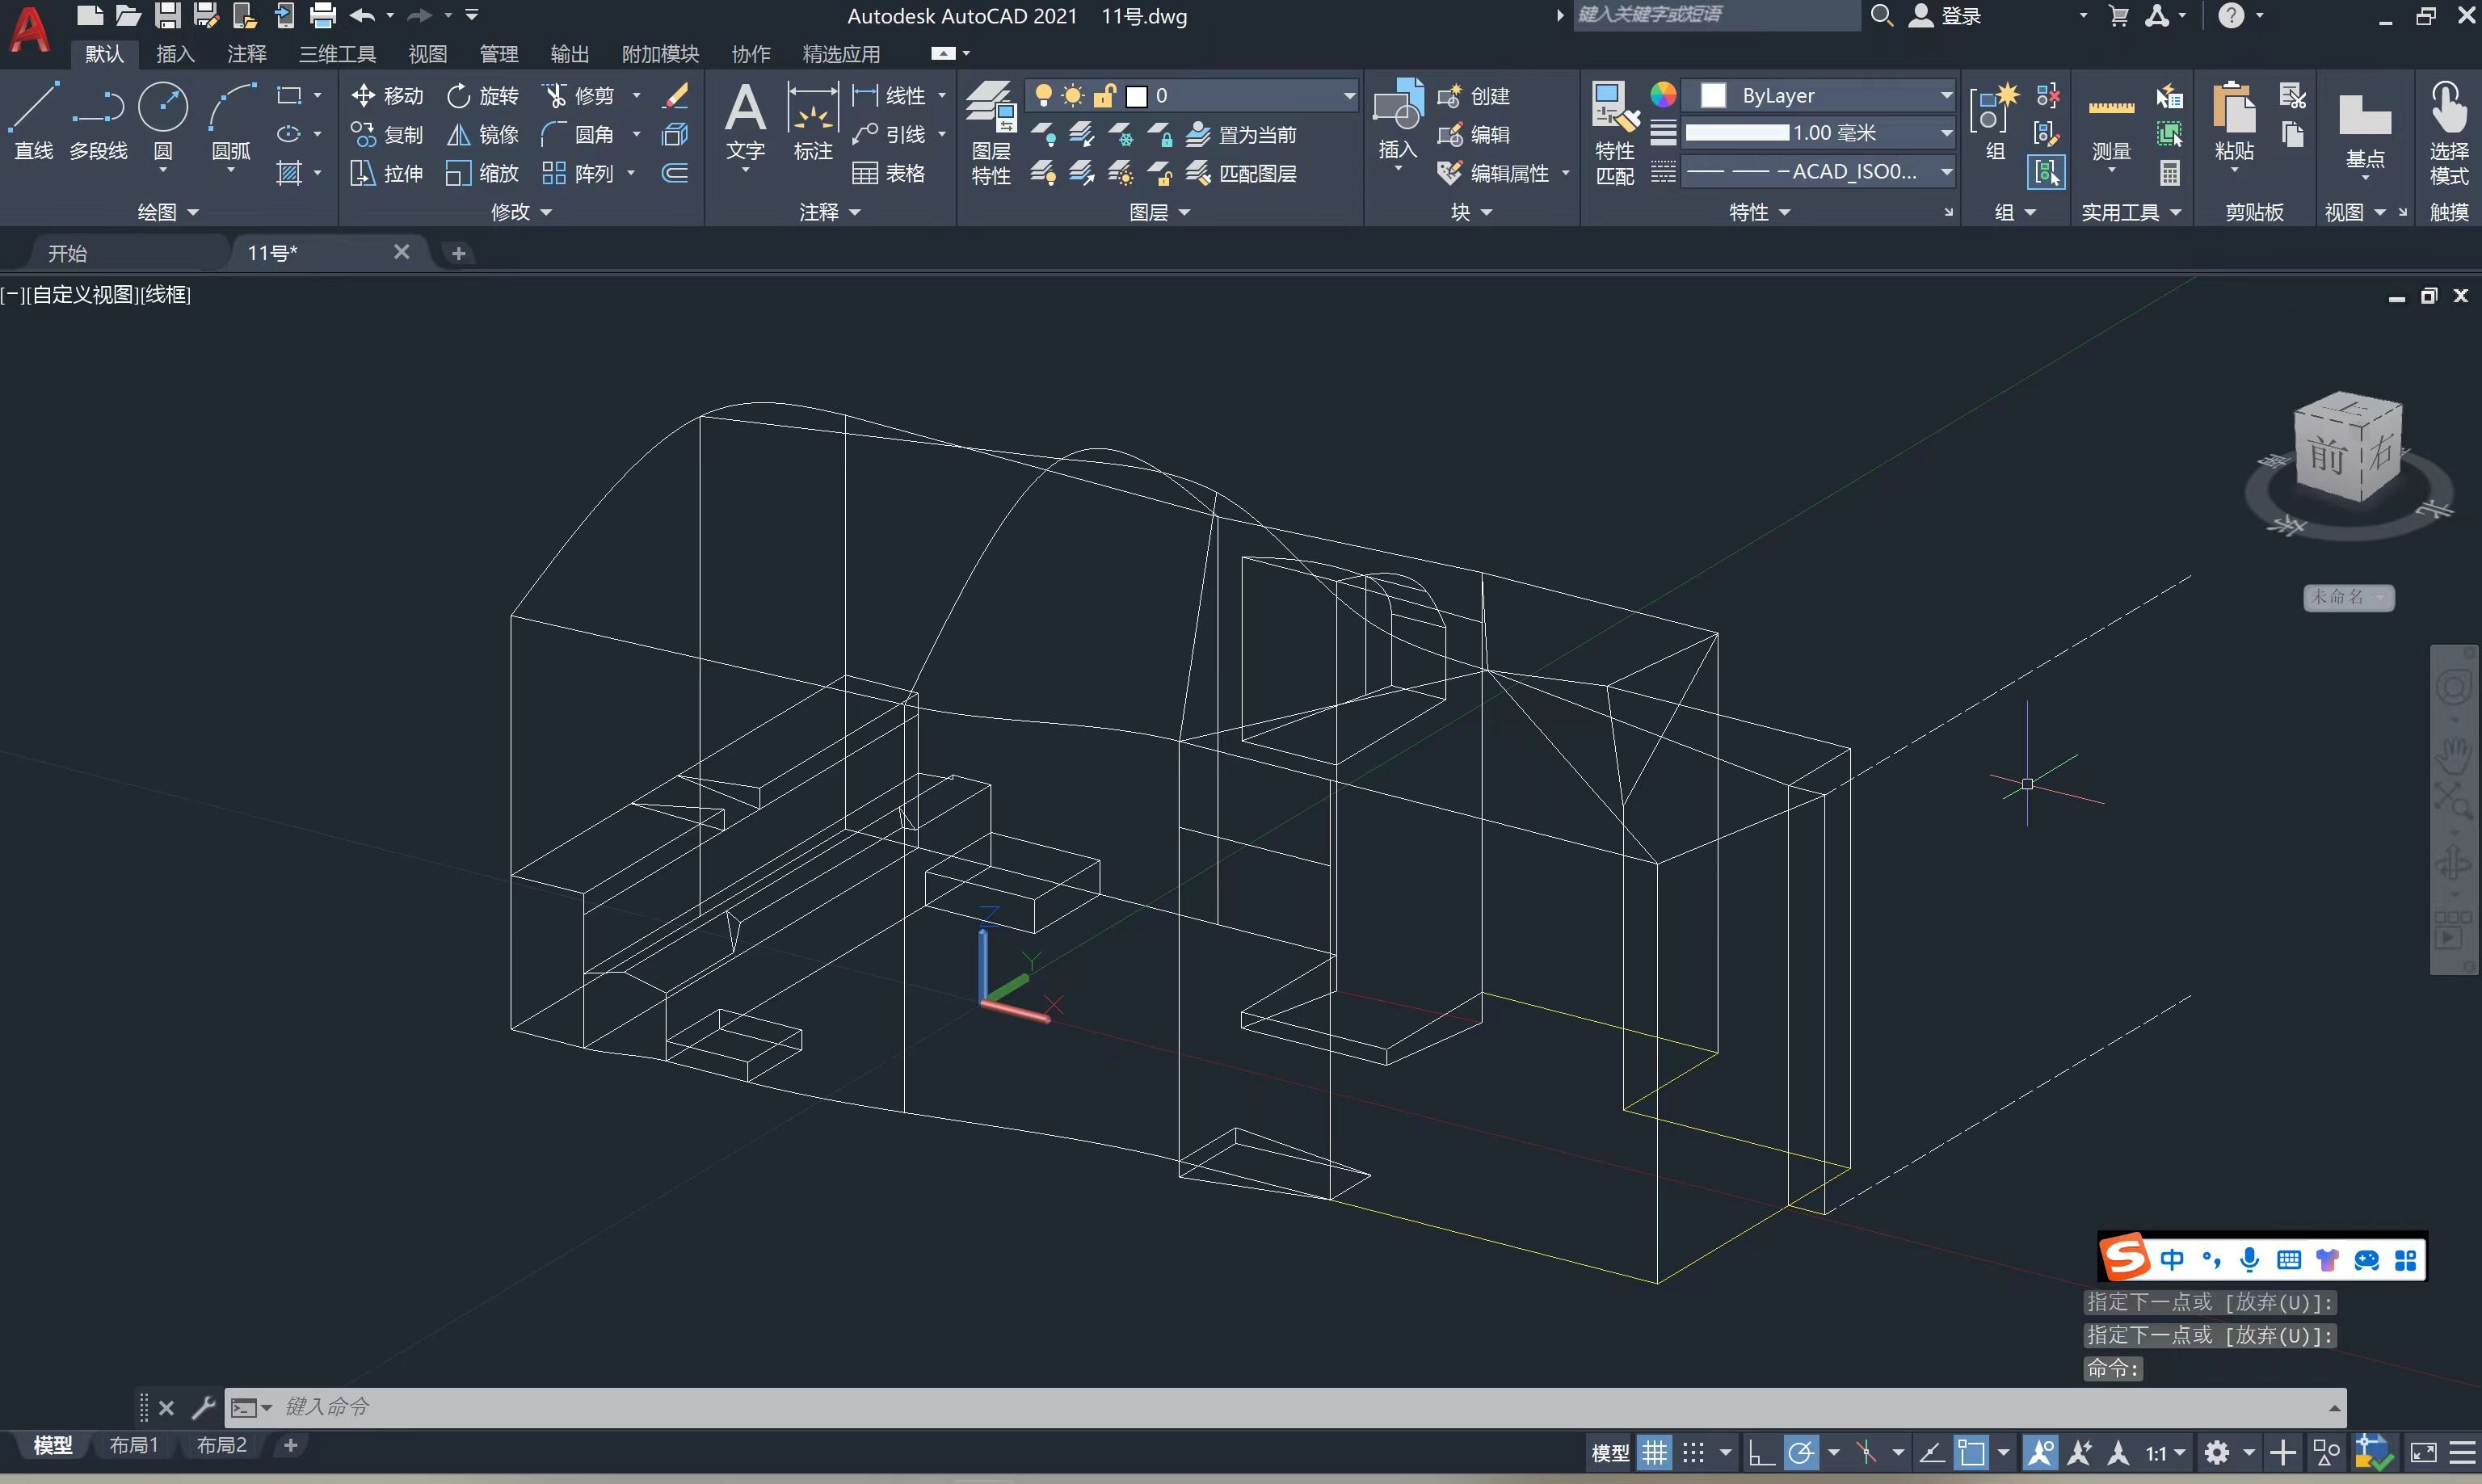
Task: Select the Arc (圆弧) tool
Action: point(231,122)
